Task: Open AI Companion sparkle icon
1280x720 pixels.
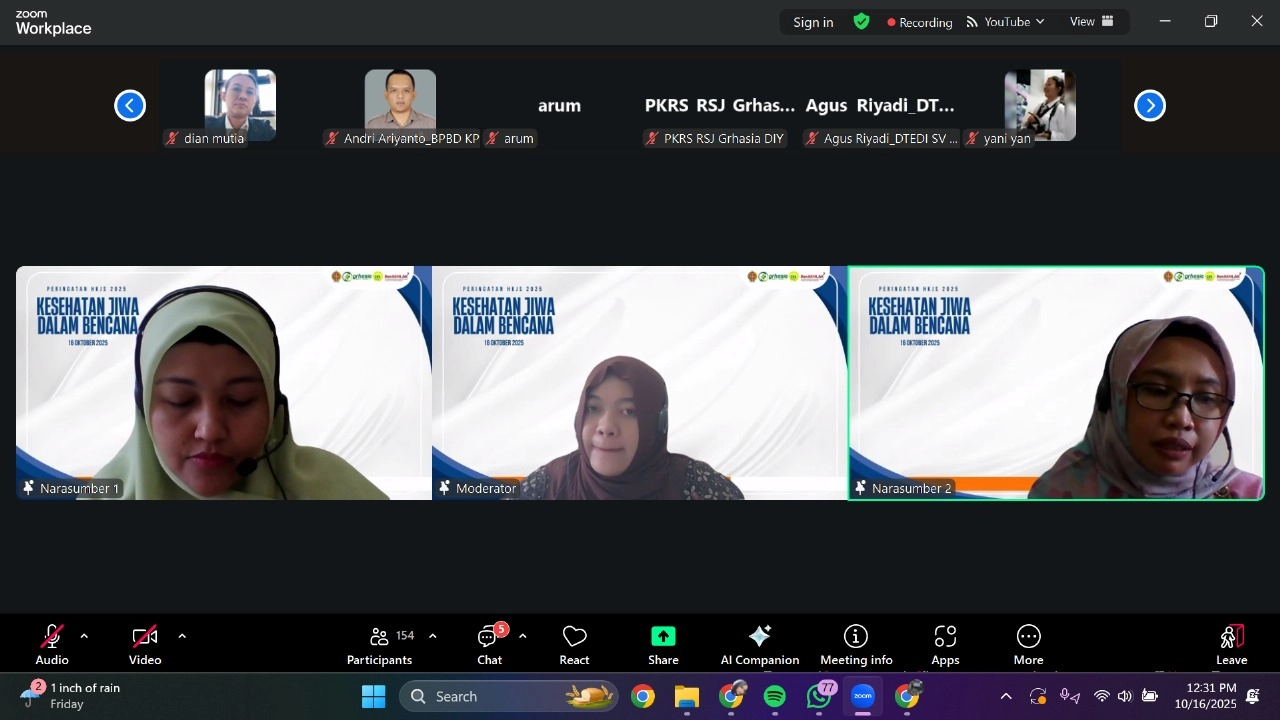Action: [x=760, y=637]
